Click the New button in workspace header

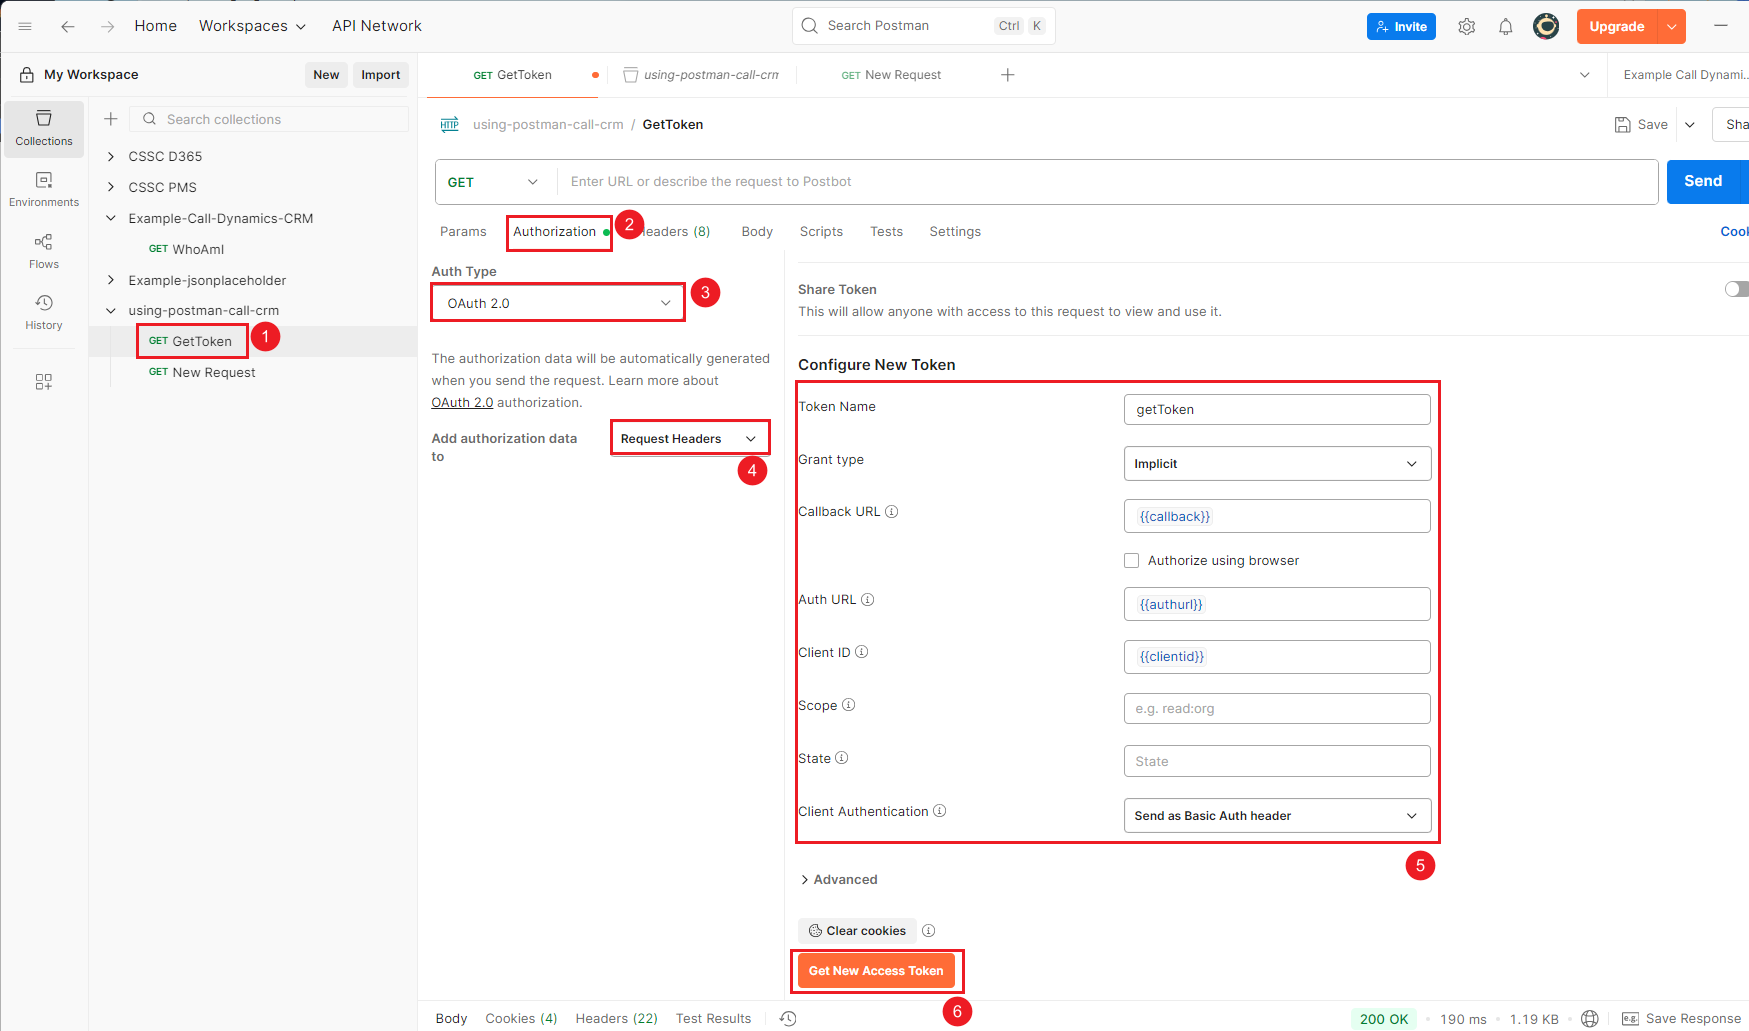[x=326, y=75]
